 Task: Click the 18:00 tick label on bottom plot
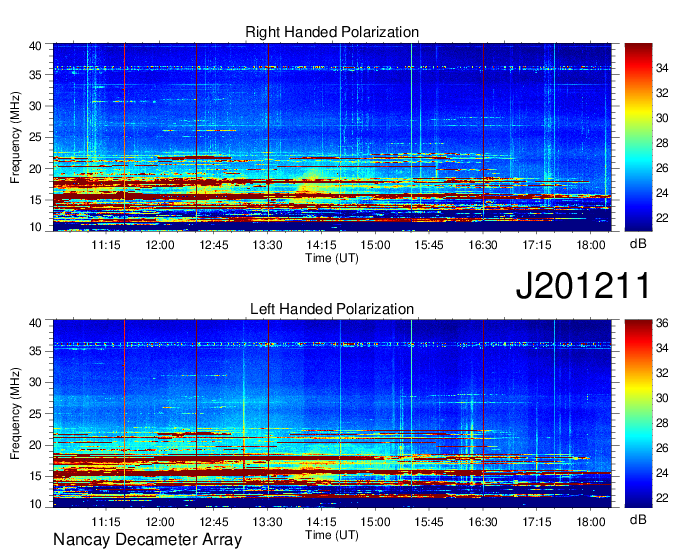pyautogui.click(x=591, y=522)
